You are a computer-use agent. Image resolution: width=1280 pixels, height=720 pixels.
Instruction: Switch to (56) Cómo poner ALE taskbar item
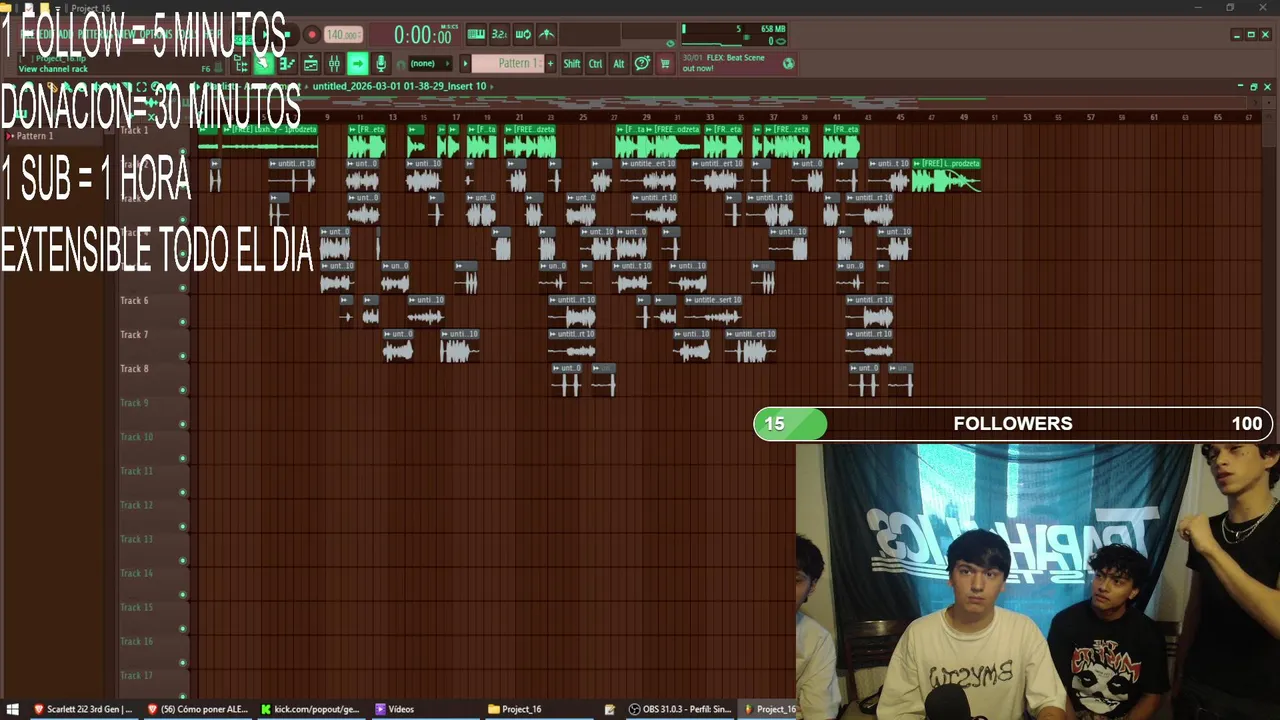[197, 709]
